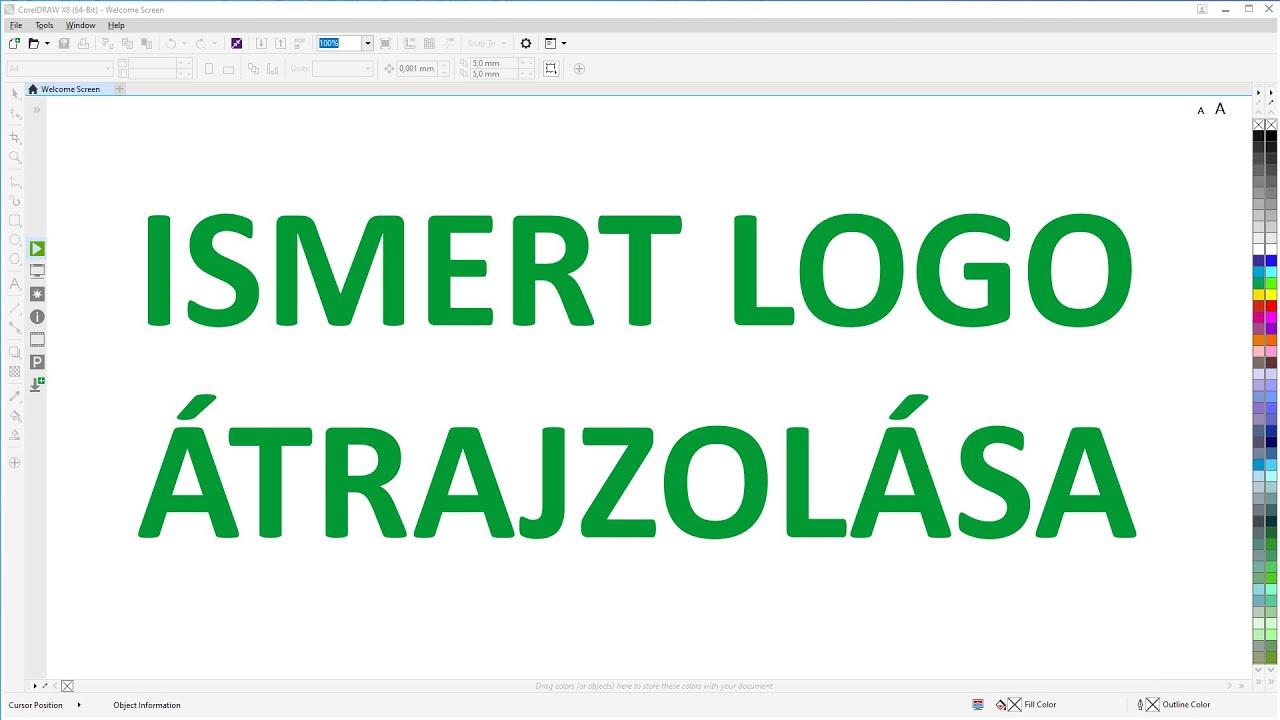Click the smaller text size A

coord(1201,111)
